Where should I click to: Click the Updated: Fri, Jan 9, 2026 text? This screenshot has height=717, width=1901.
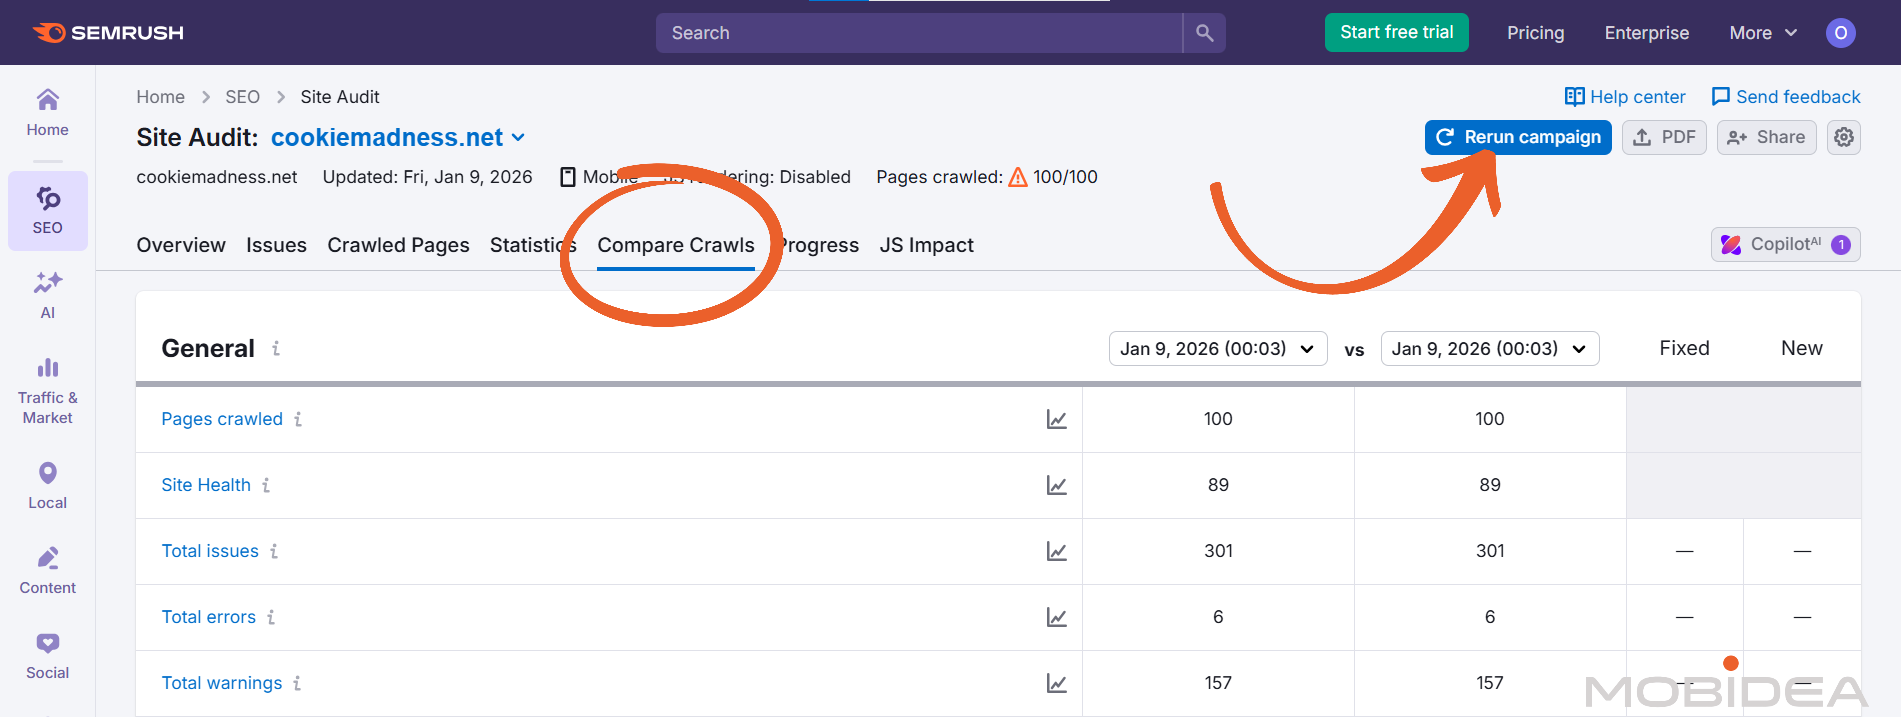tap(427, 177)
